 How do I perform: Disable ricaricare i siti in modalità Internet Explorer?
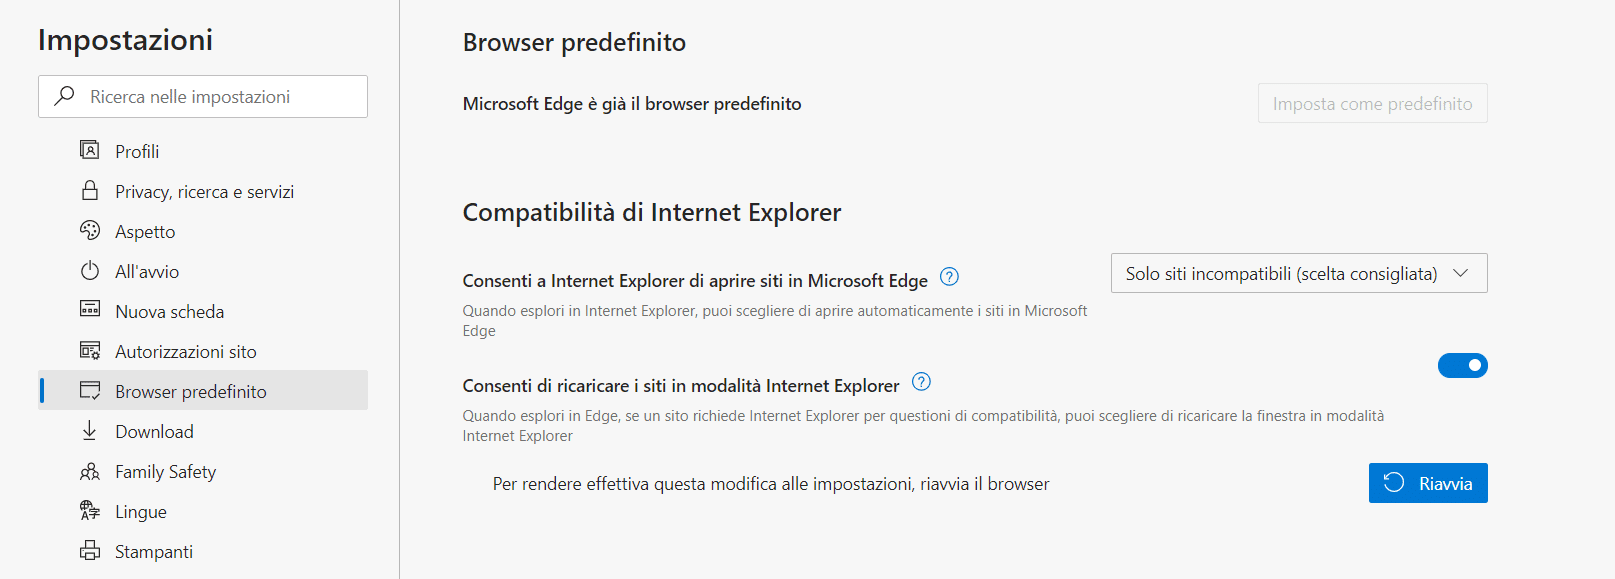(x=1462, y=365)
